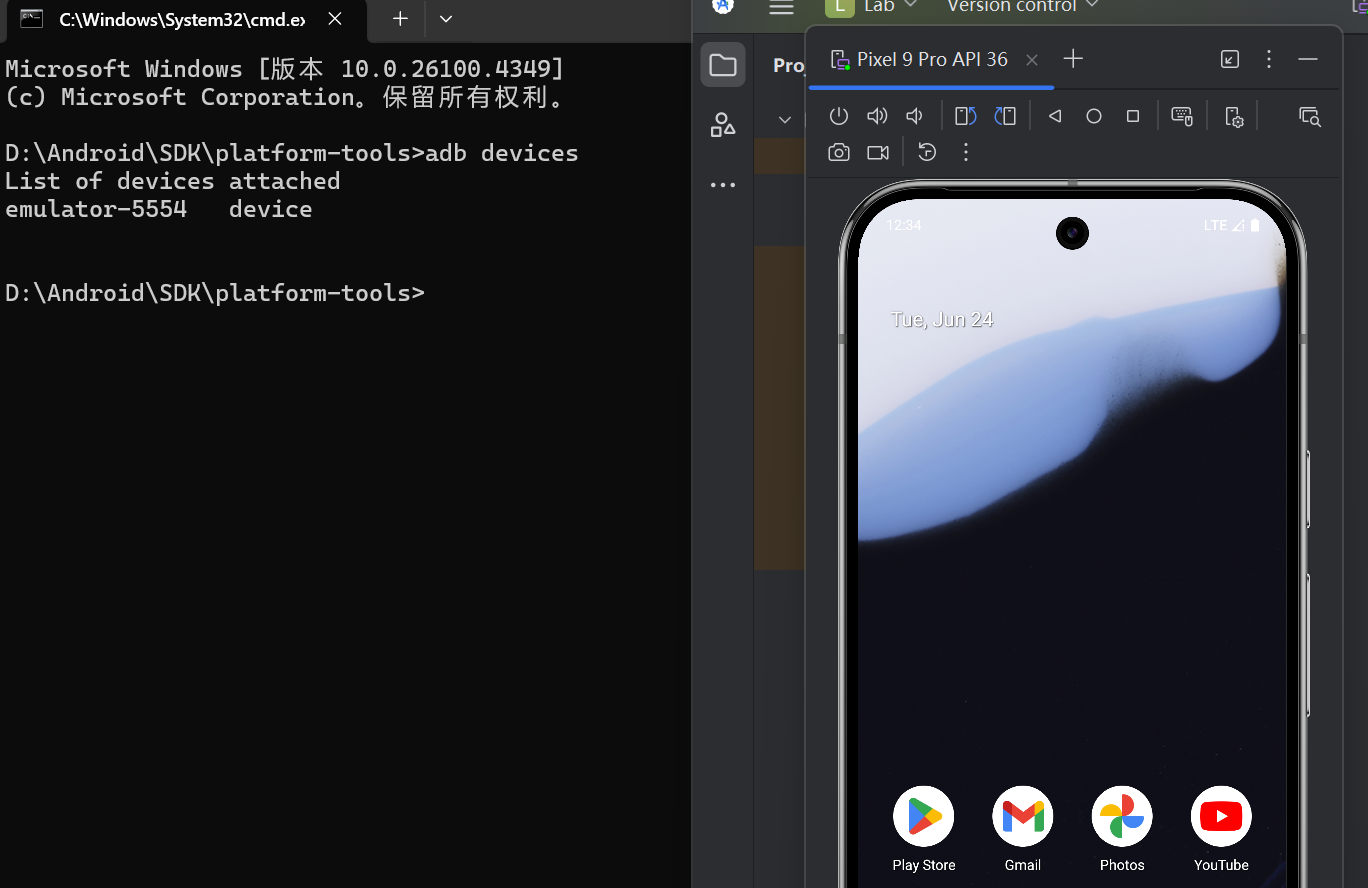Open the Lab project dropdown

(872, 7)
